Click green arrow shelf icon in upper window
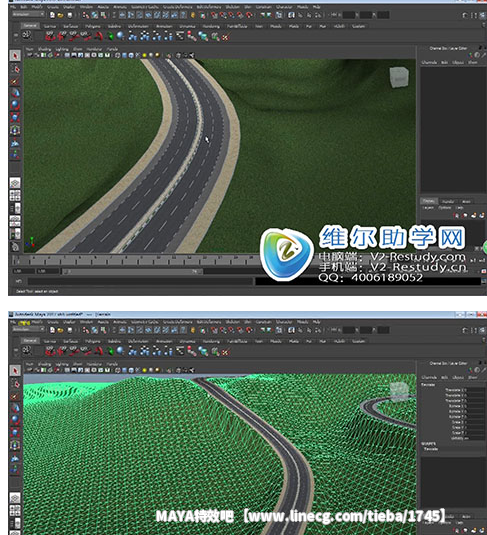Screen dimensions: 487x535 pos(110,36)
